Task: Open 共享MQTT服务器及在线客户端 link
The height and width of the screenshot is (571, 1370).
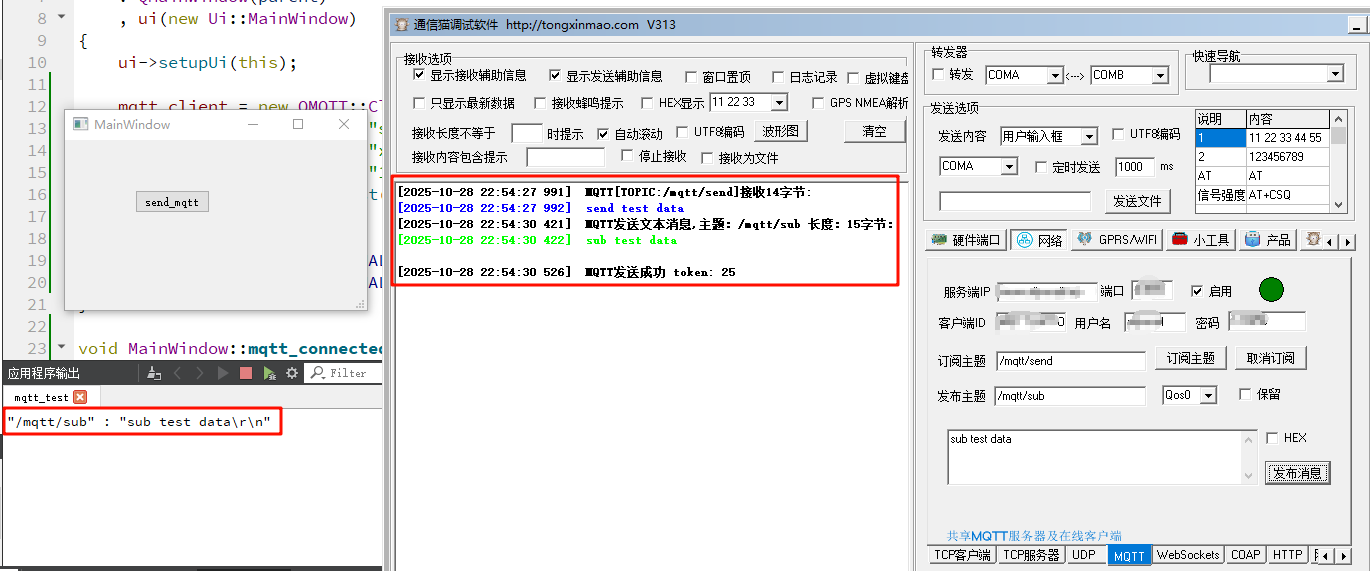Action: (1034, 536)
